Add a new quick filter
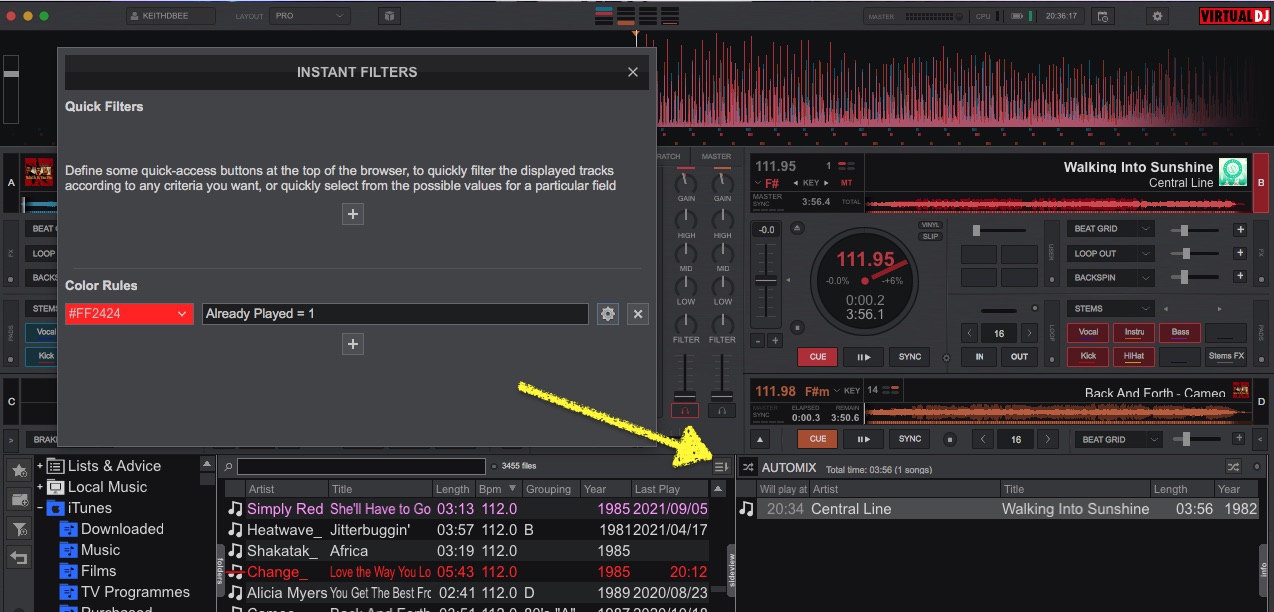 click(352, 214)
